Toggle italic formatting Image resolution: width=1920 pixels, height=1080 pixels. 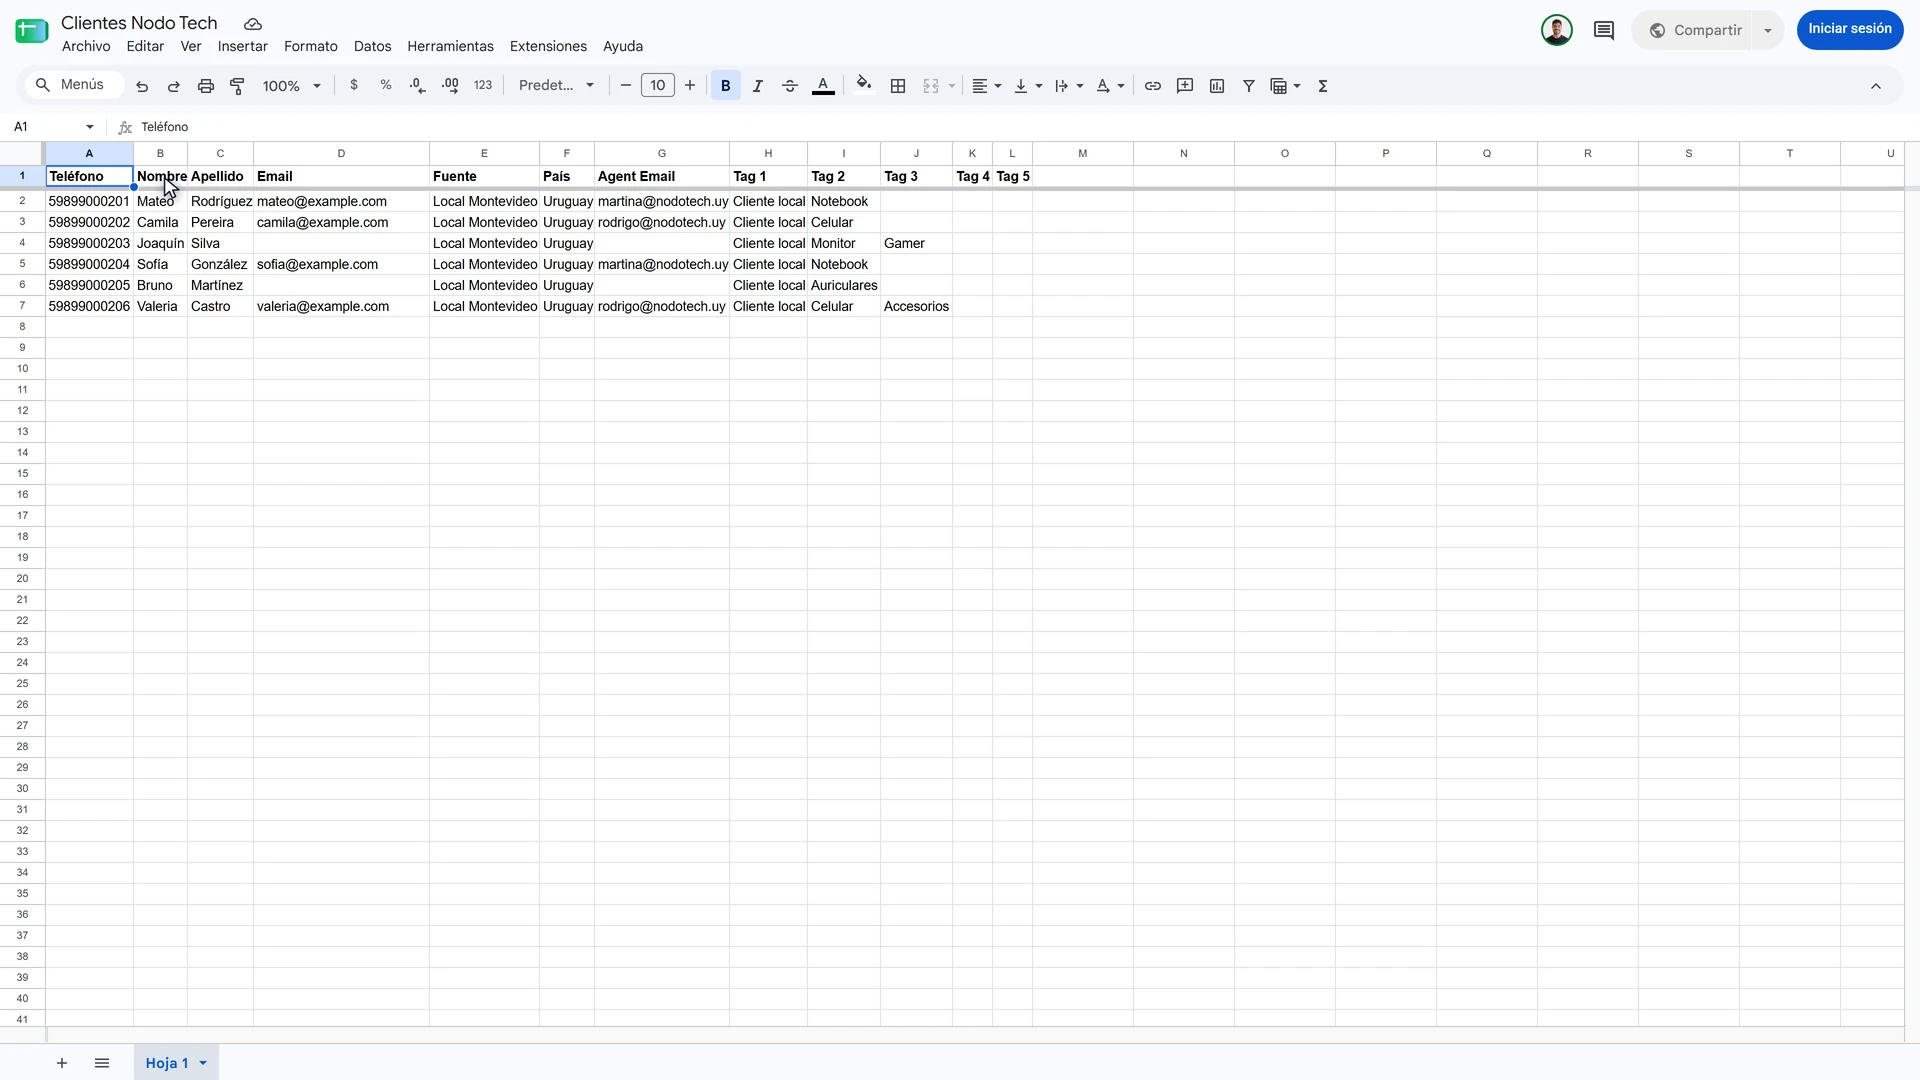758,86
